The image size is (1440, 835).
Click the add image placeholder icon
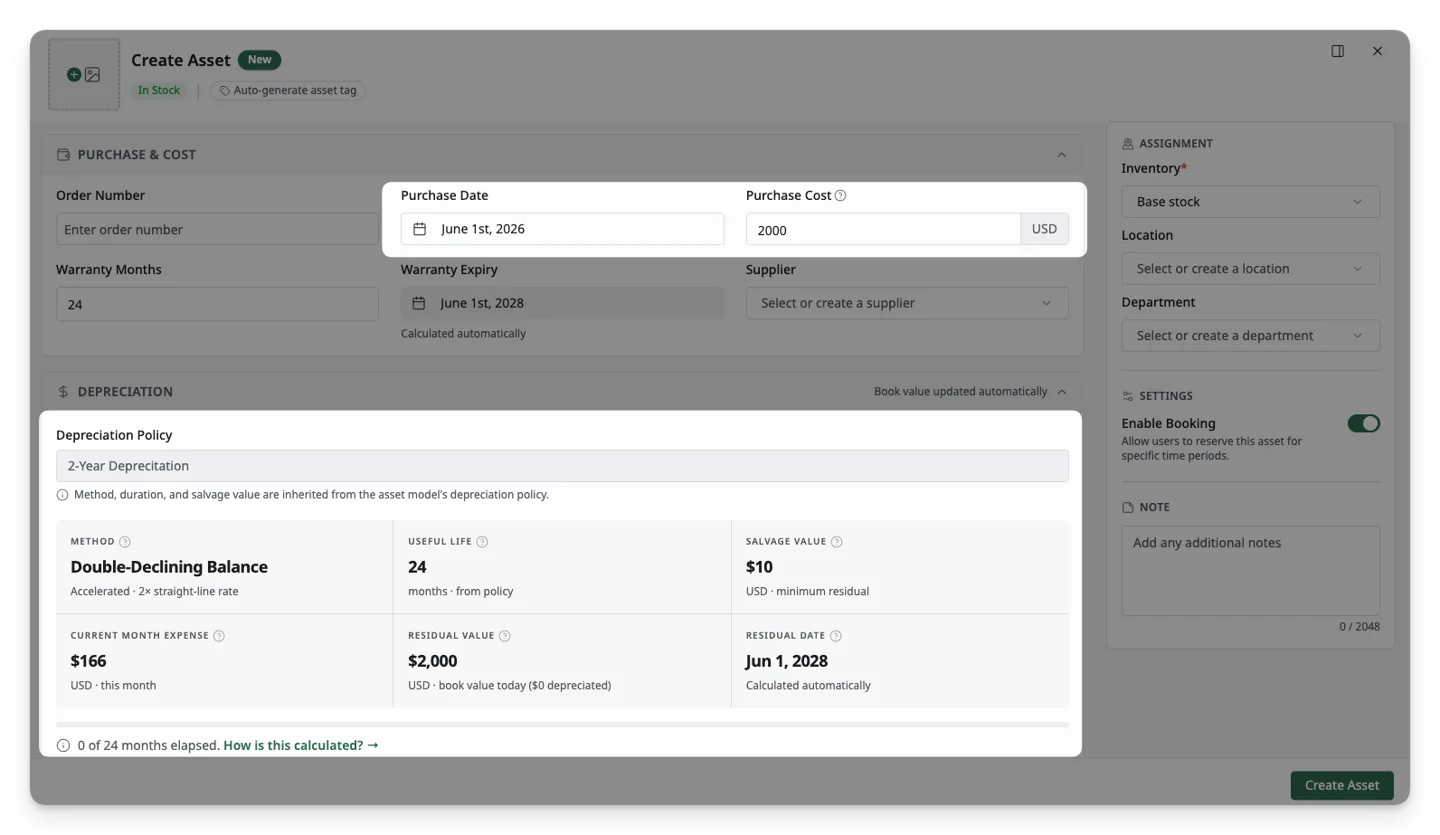[x=84, y=74]
